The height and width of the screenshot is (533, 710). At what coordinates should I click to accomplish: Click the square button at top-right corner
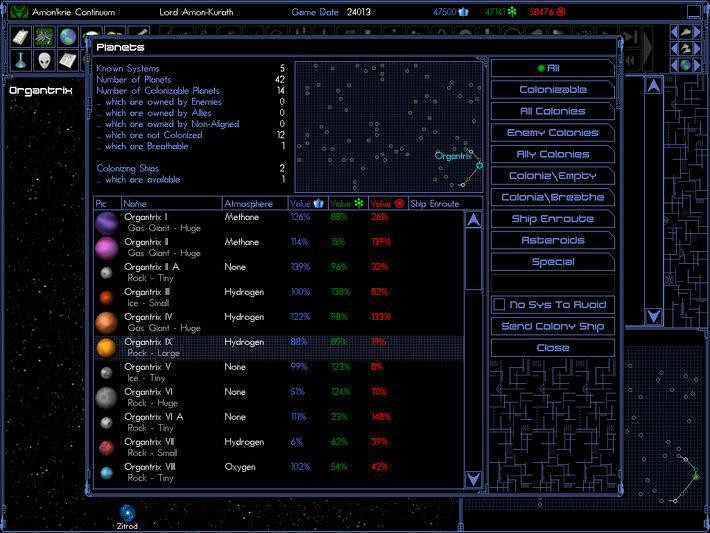pos(694,12)
